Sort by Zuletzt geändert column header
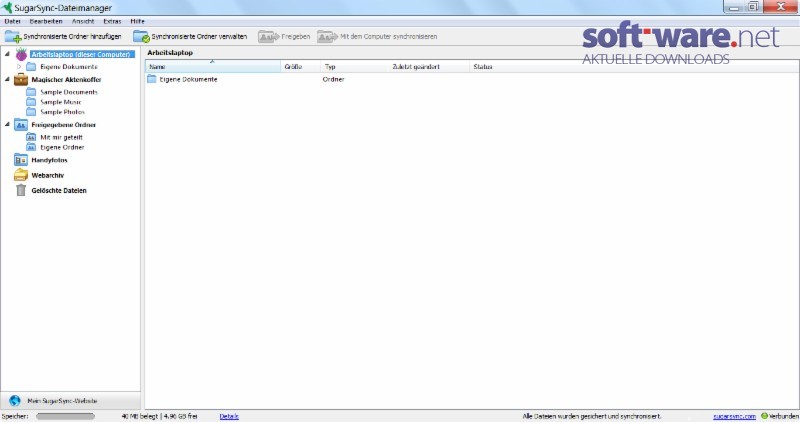 coord(429,67)
